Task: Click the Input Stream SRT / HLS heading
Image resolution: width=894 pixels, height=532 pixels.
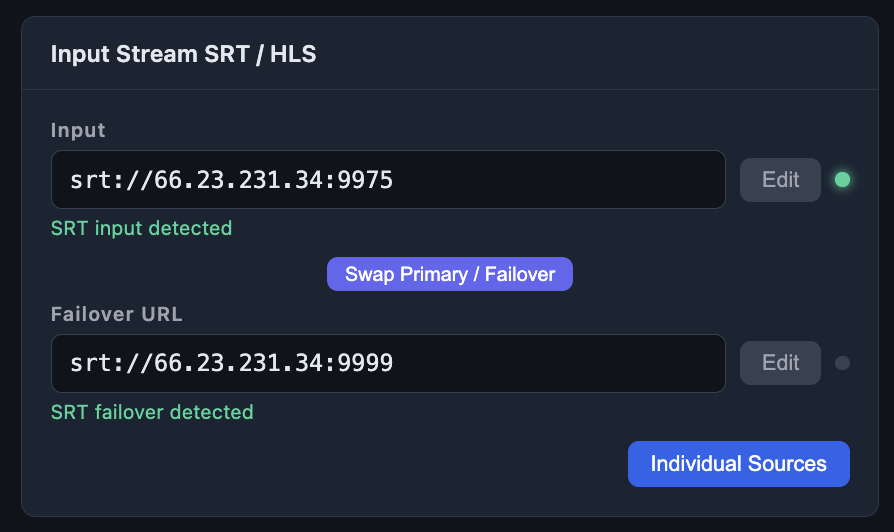Action: click(x=184, y=54)
